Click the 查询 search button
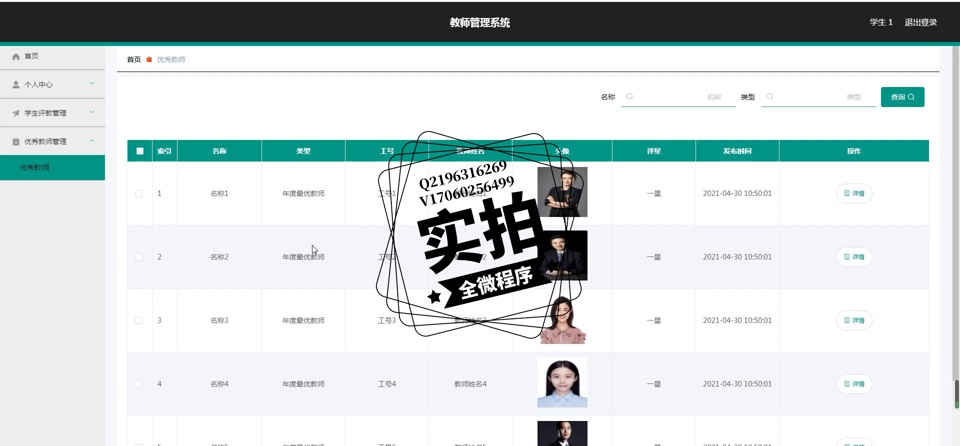The image size is (960, 446). (902, 97)
